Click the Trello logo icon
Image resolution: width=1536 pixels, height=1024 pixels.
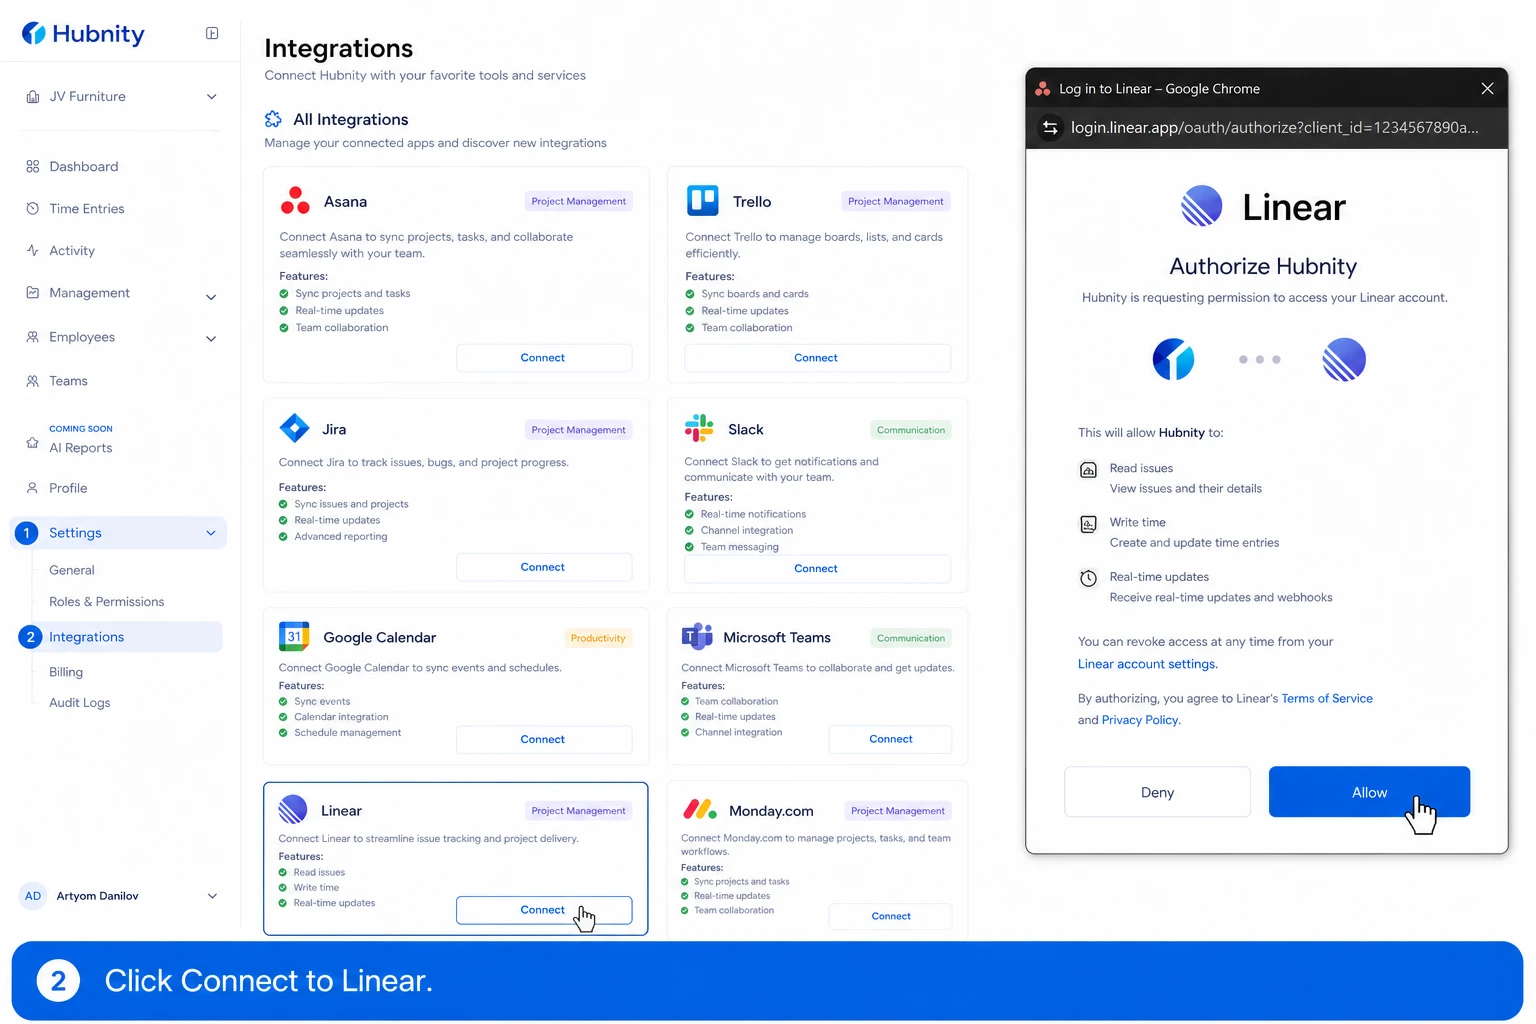coord(703,201)
